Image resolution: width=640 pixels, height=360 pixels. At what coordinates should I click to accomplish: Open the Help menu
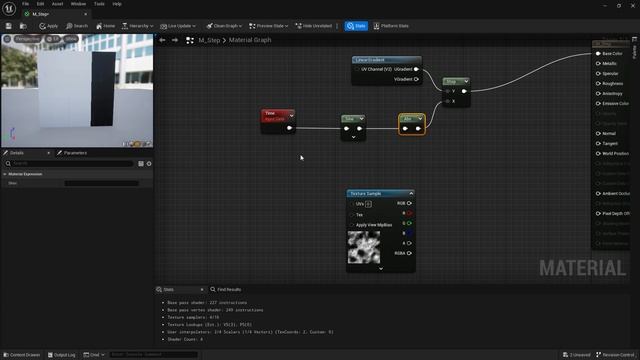[x=117, y=4]
